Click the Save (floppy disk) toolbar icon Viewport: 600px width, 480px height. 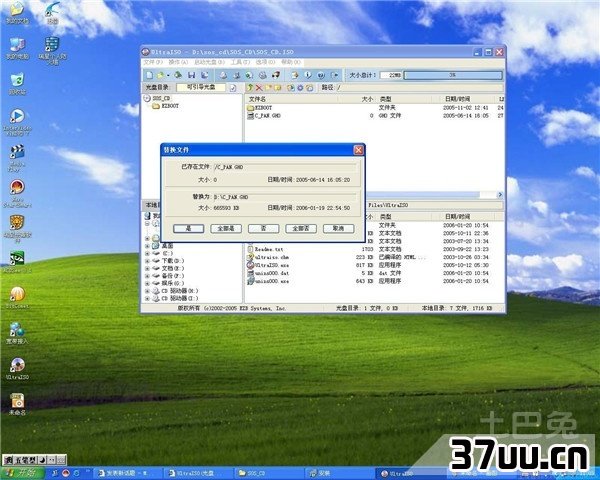point(192,75)
